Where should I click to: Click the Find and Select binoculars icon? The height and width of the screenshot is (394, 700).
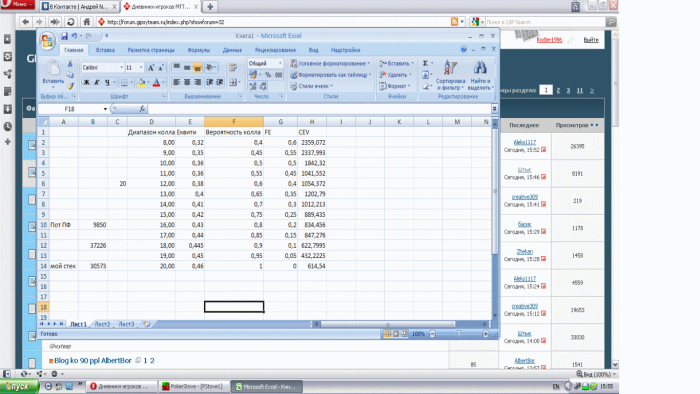pyautogui.click(x=480, y=75)
